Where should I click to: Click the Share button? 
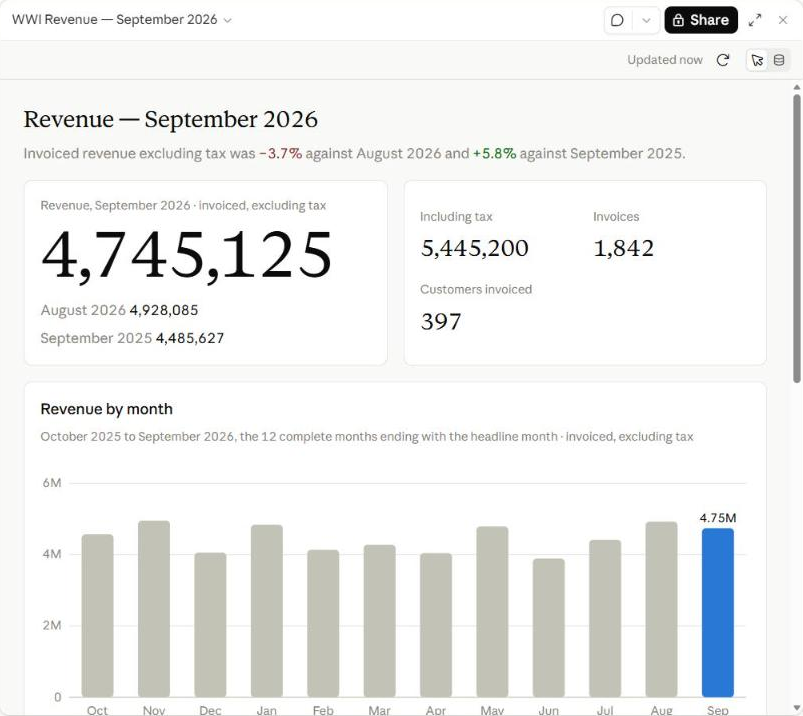point(701,20)
